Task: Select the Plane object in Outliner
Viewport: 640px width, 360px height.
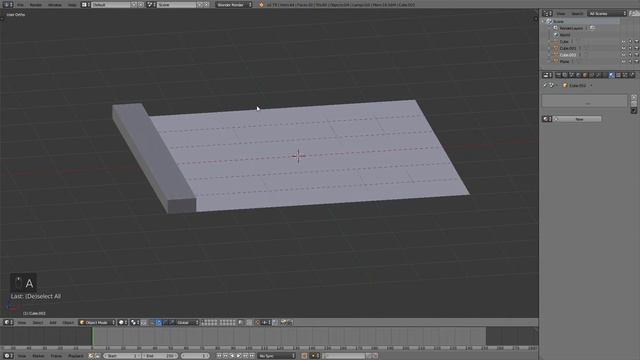Action: pos(564,61)
